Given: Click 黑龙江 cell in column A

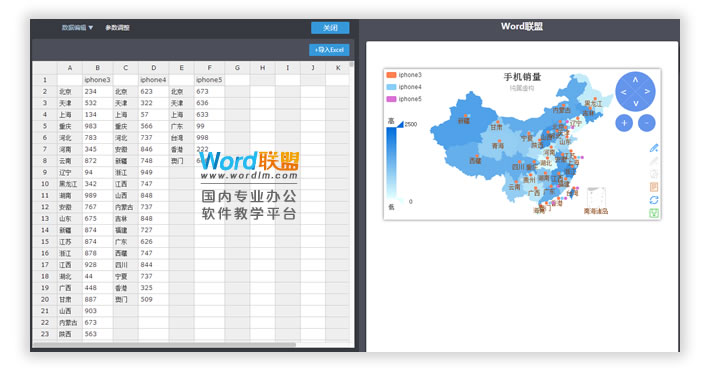Looking at the screenshot, I should (x=70, y=184).
